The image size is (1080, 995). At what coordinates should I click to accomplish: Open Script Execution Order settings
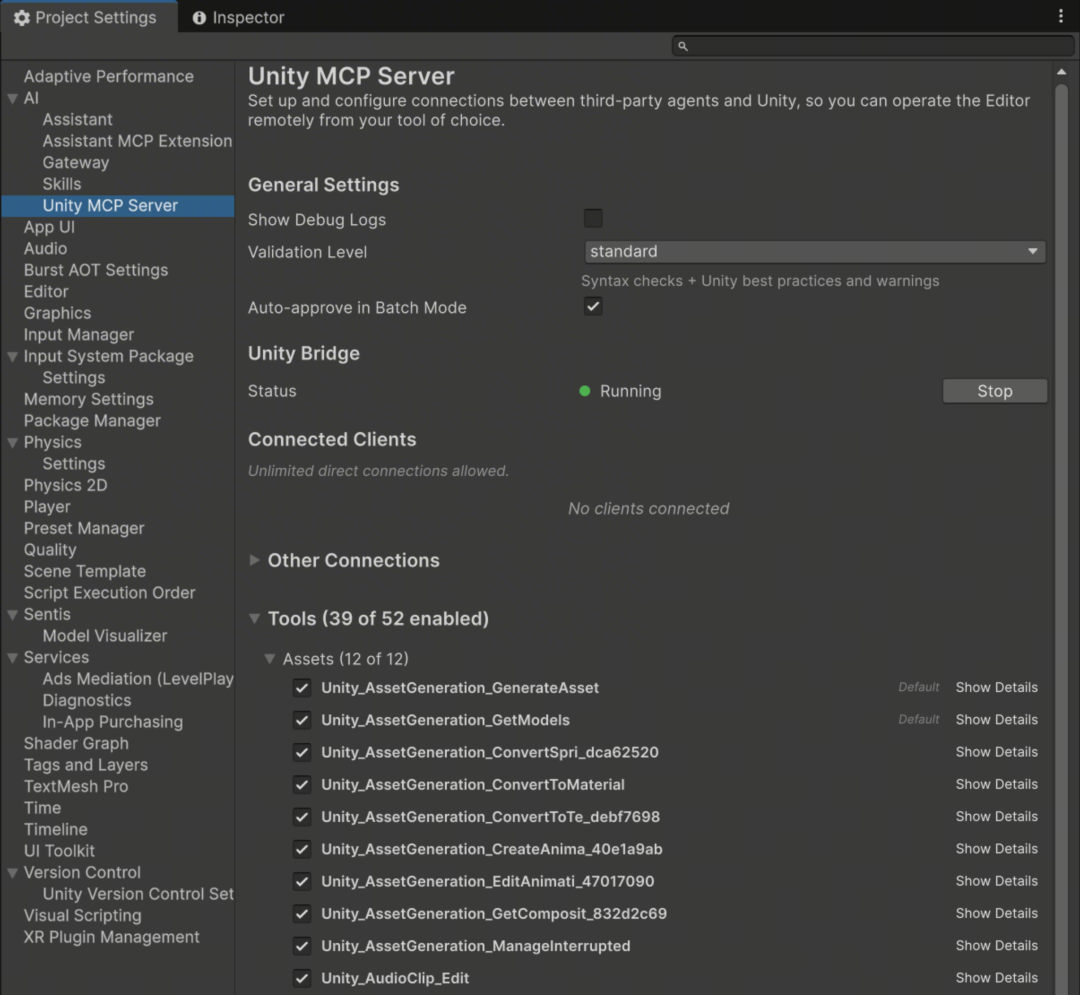(110, 593)
